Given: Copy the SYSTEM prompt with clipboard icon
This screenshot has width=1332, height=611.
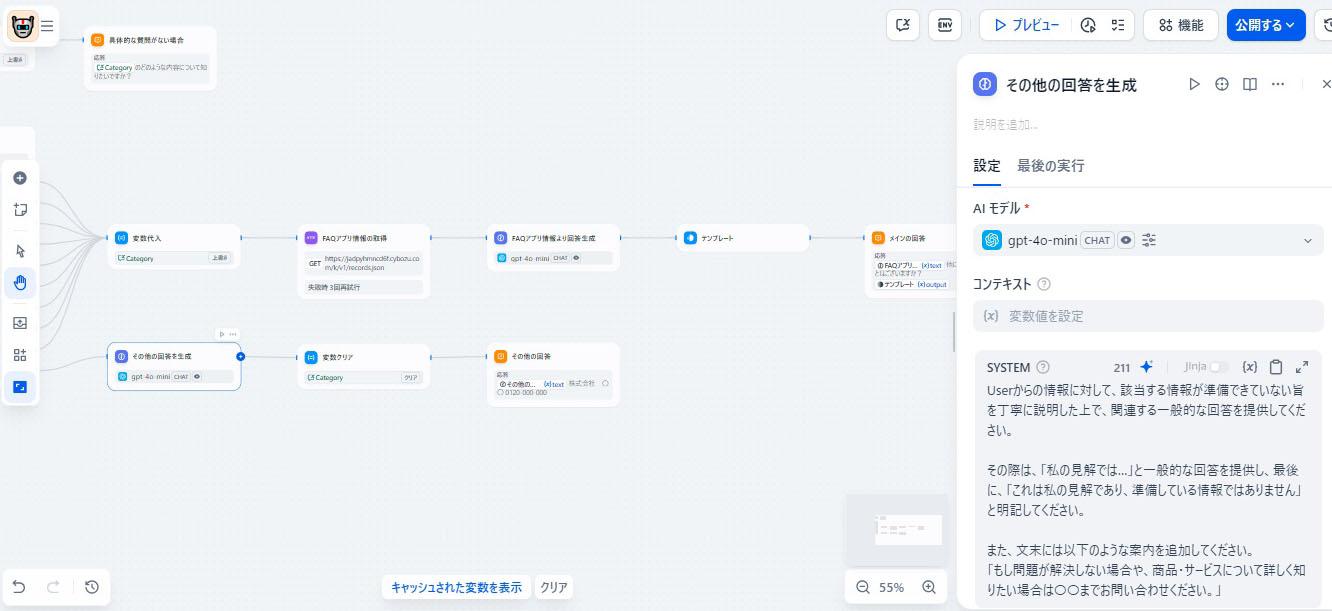Looking at the screenshot, I should point(1276,367).
